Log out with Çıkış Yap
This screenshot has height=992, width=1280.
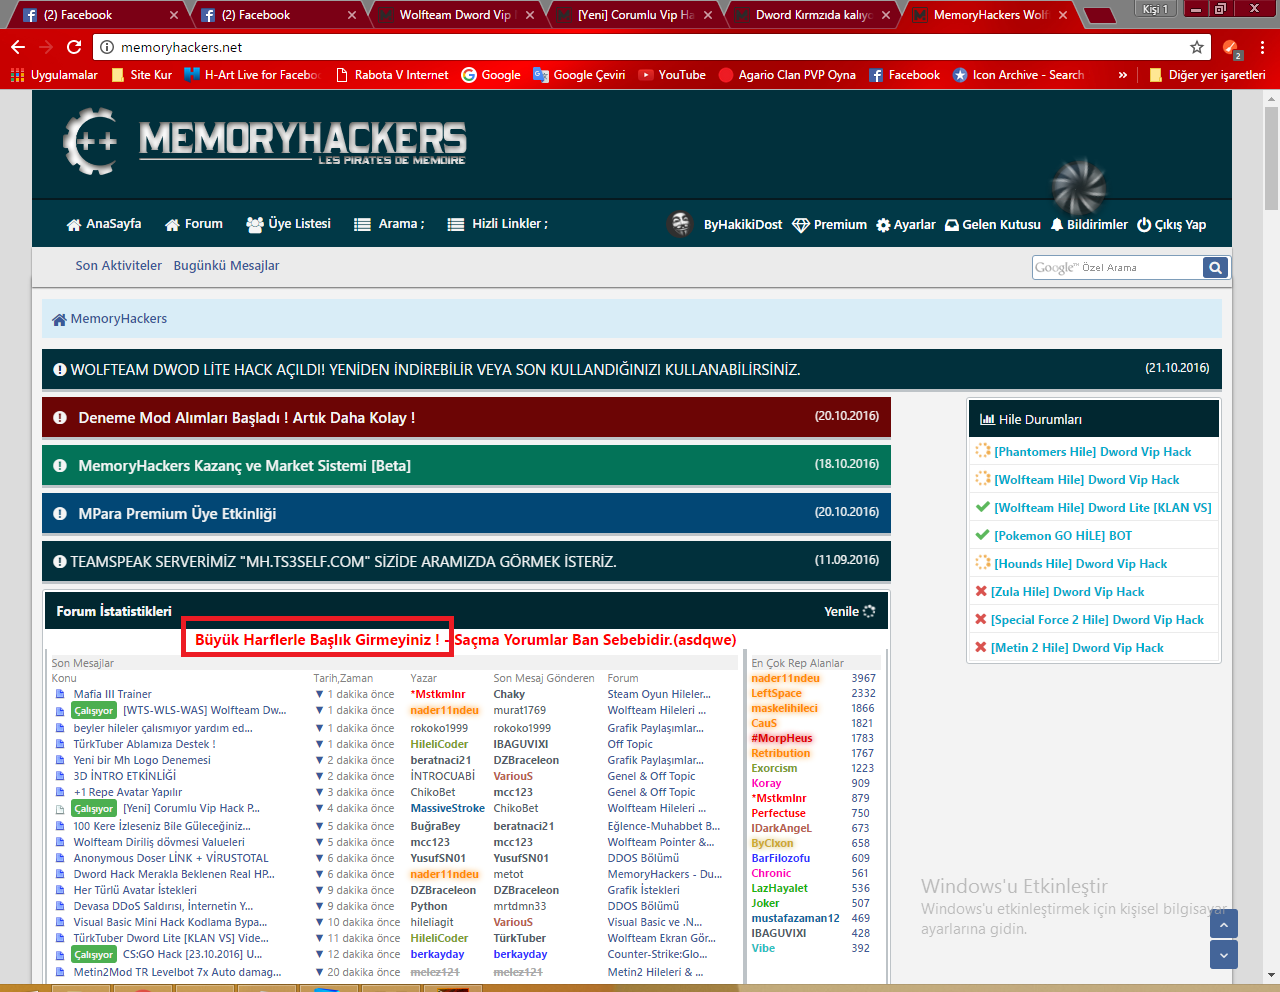(x=1171, y=225)
